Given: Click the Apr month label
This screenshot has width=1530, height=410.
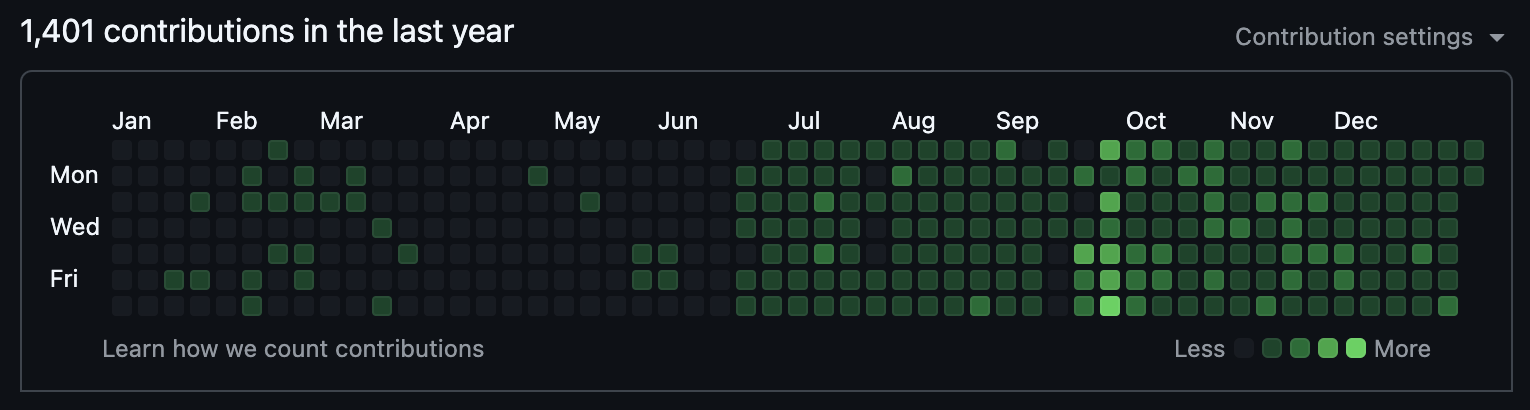Looking at the screenshot, I should click(470, 121).
